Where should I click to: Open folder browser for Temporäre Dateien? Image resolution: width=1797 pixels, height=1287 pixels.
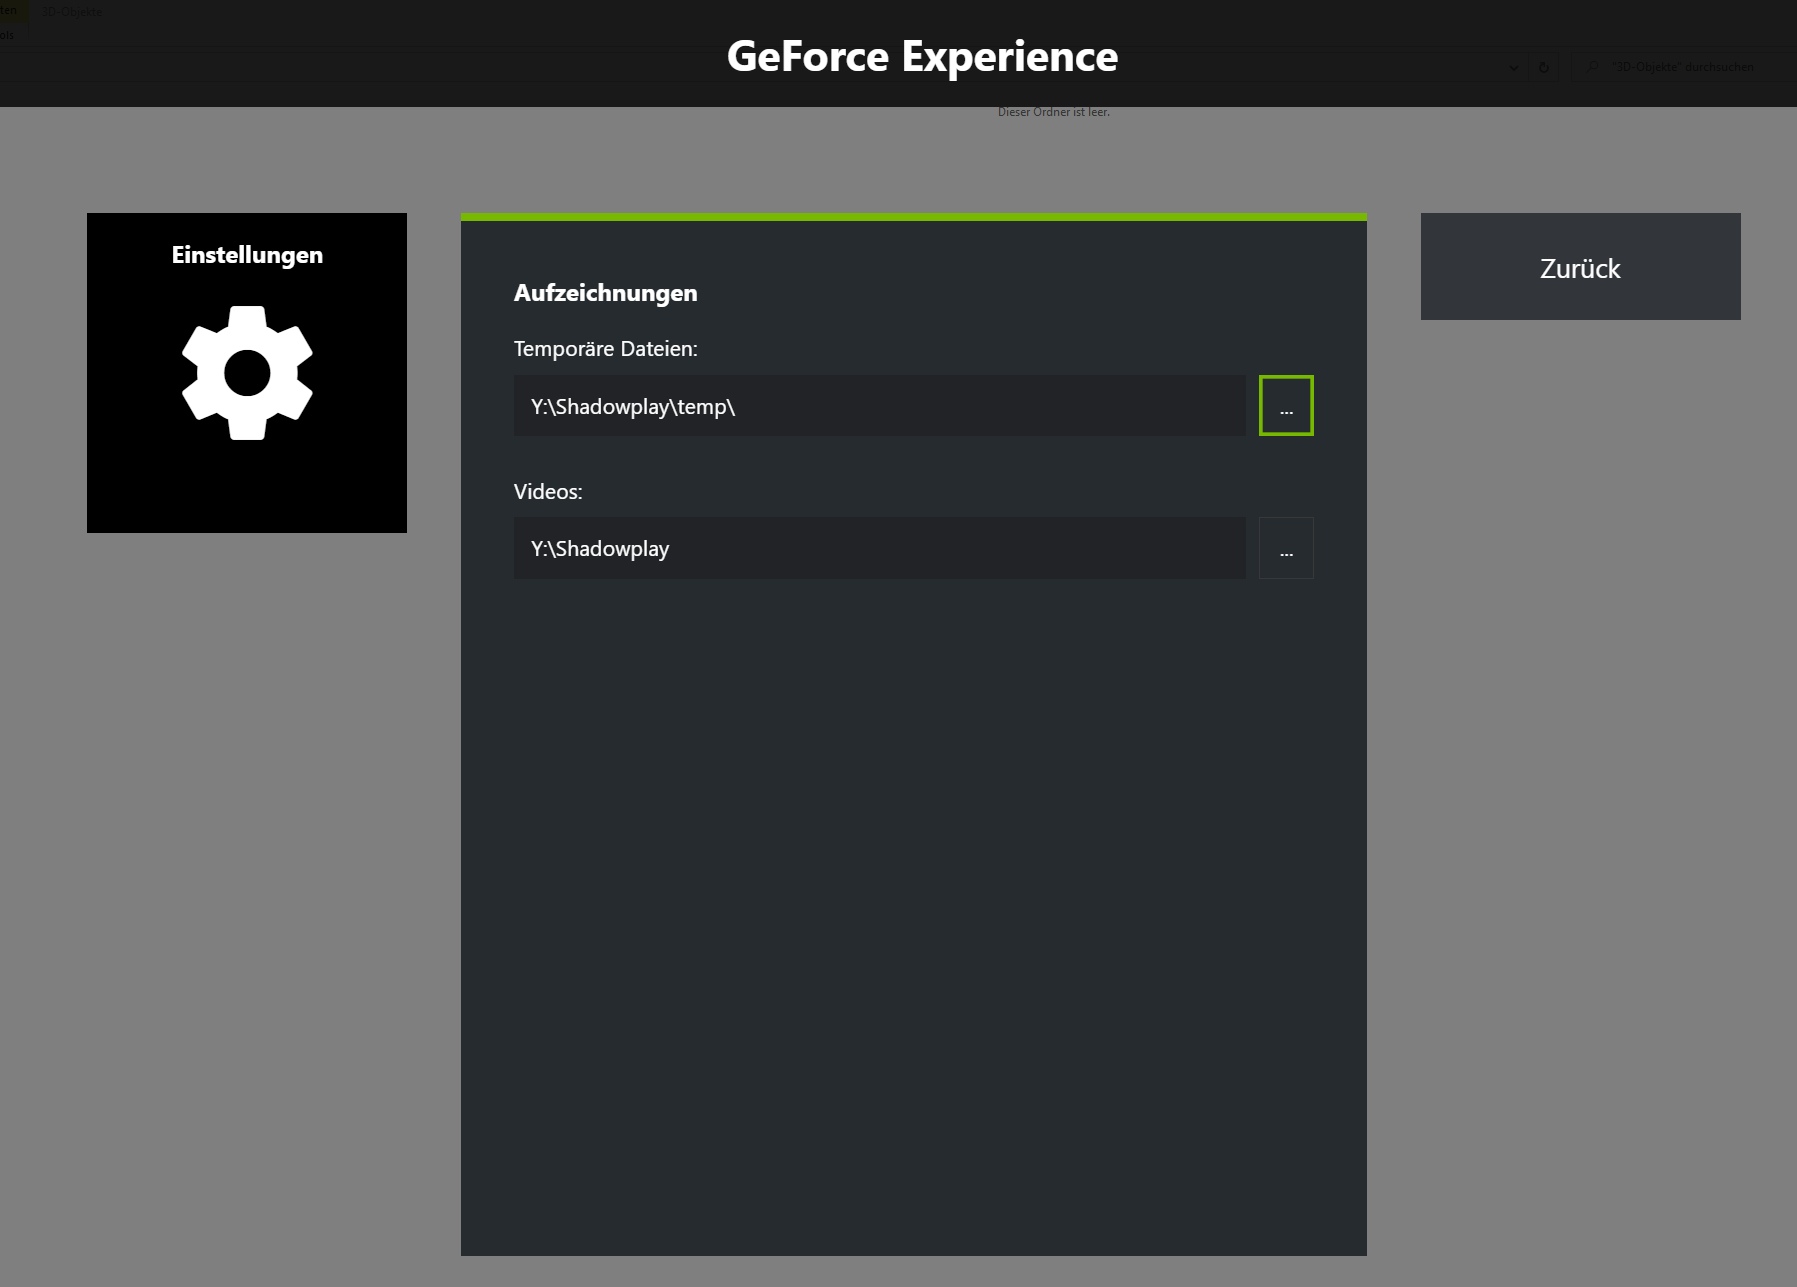1286,406
